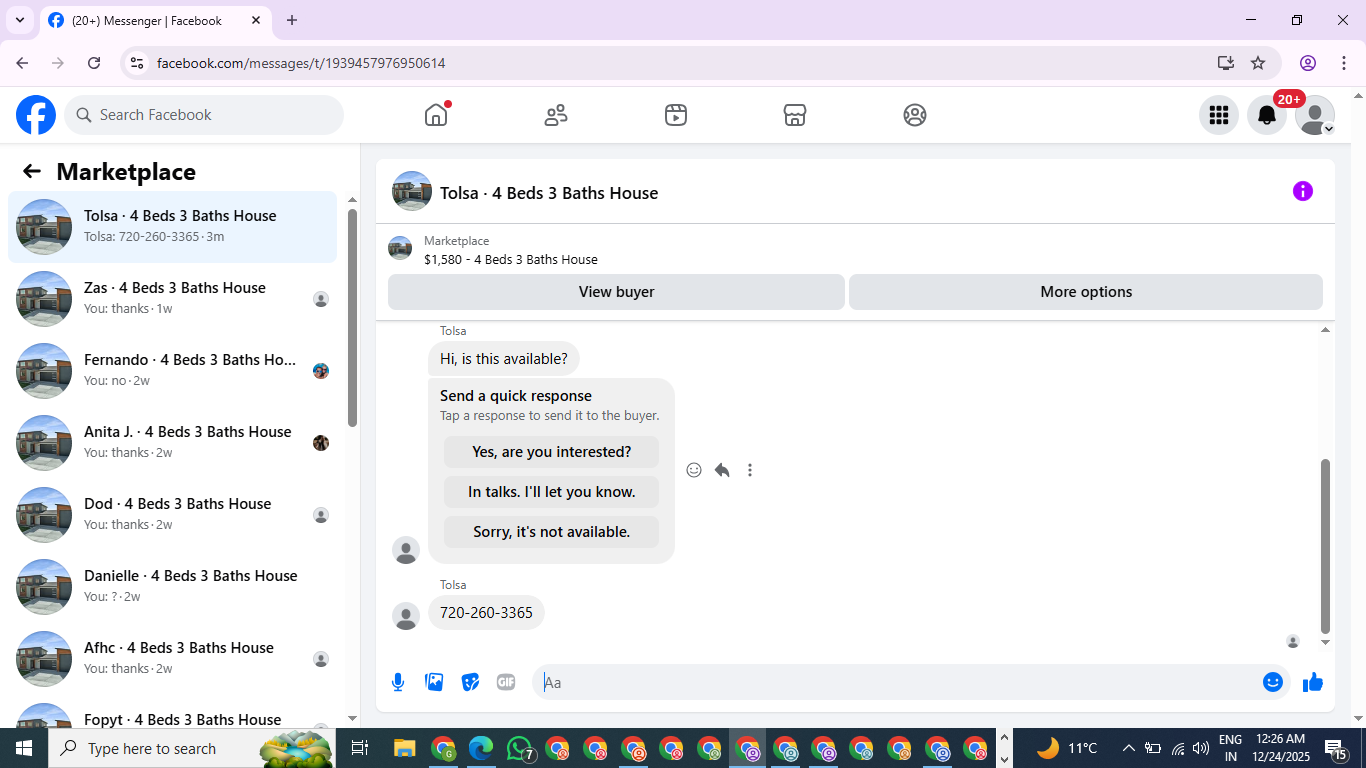Click Tolsa's chat header house thumbnail
The height and width of the screenshot is (768, 1366).
pos(412,191)
